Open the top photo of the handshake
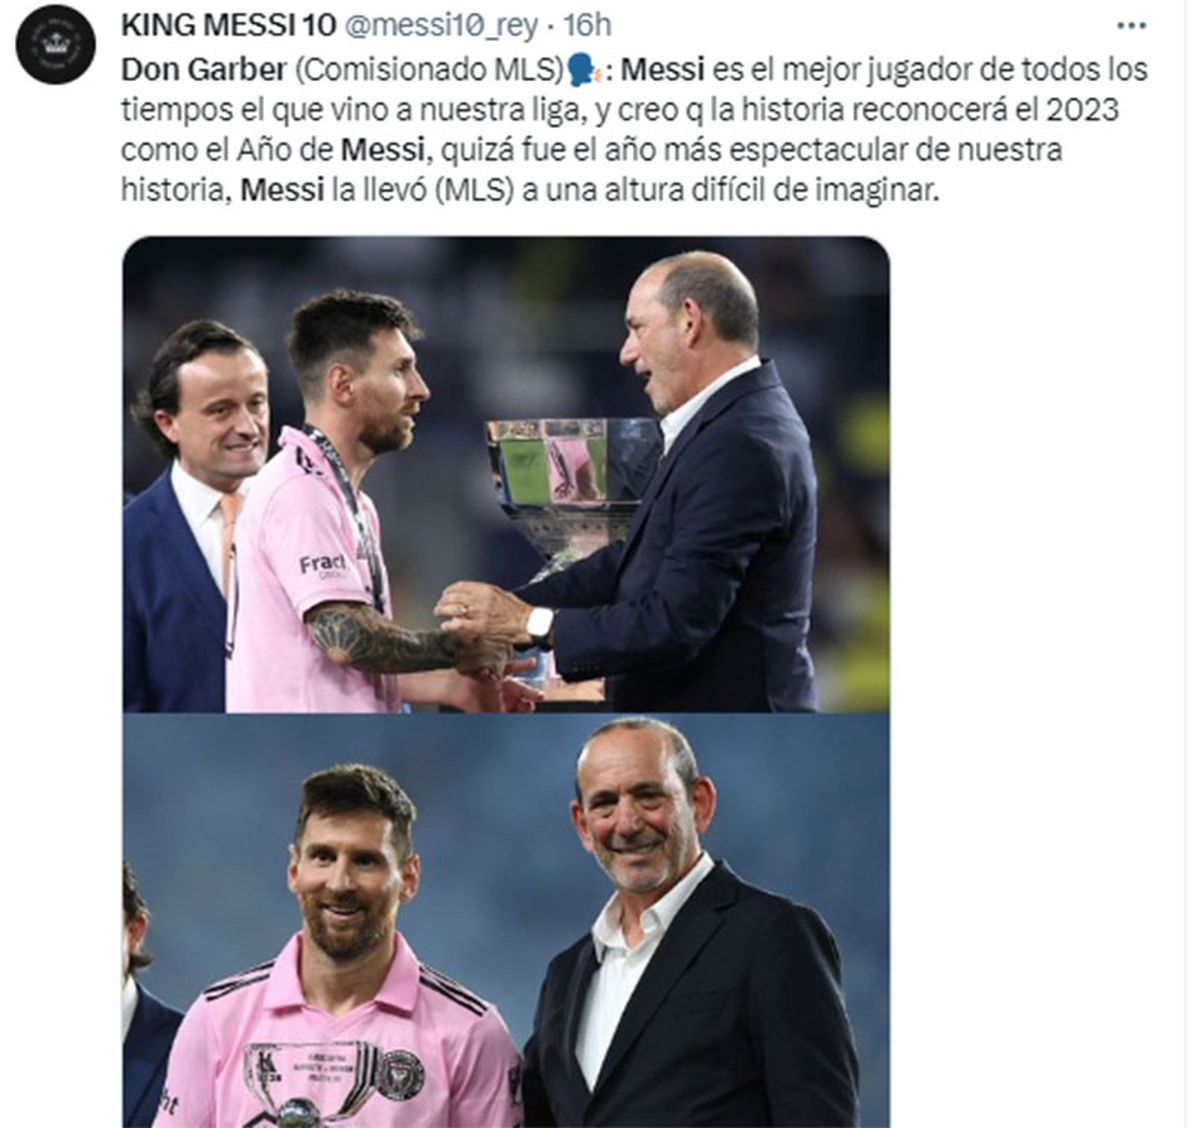 (x=506, y=474)
